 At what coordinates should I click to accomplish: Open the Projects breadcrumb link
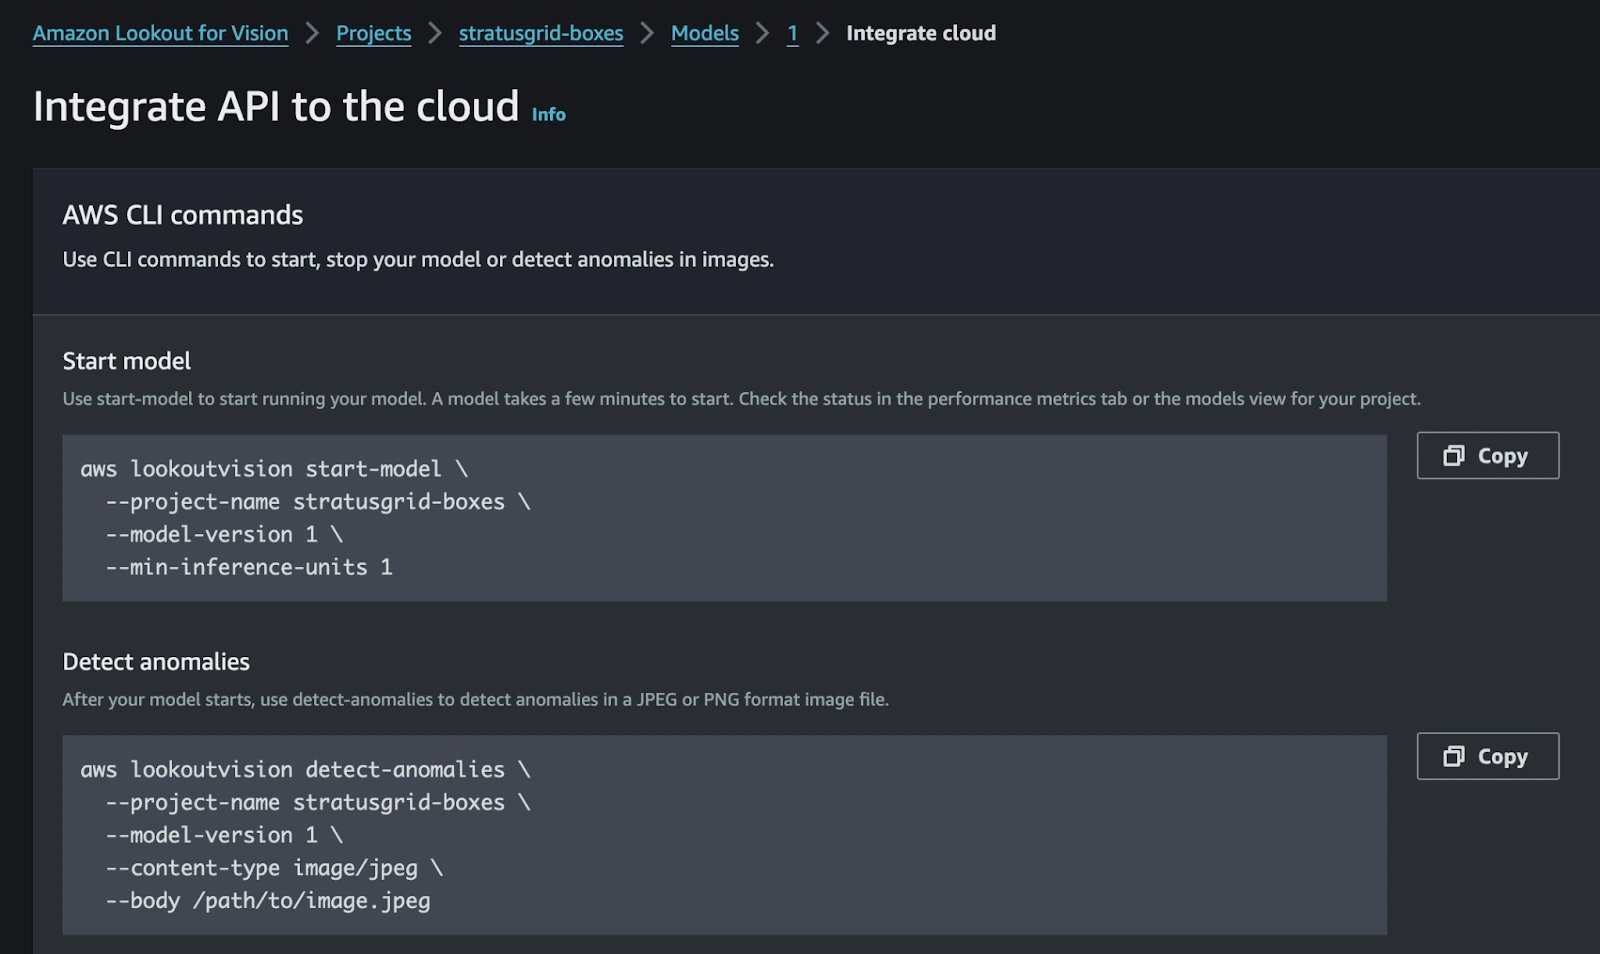(x=373, y=33)
